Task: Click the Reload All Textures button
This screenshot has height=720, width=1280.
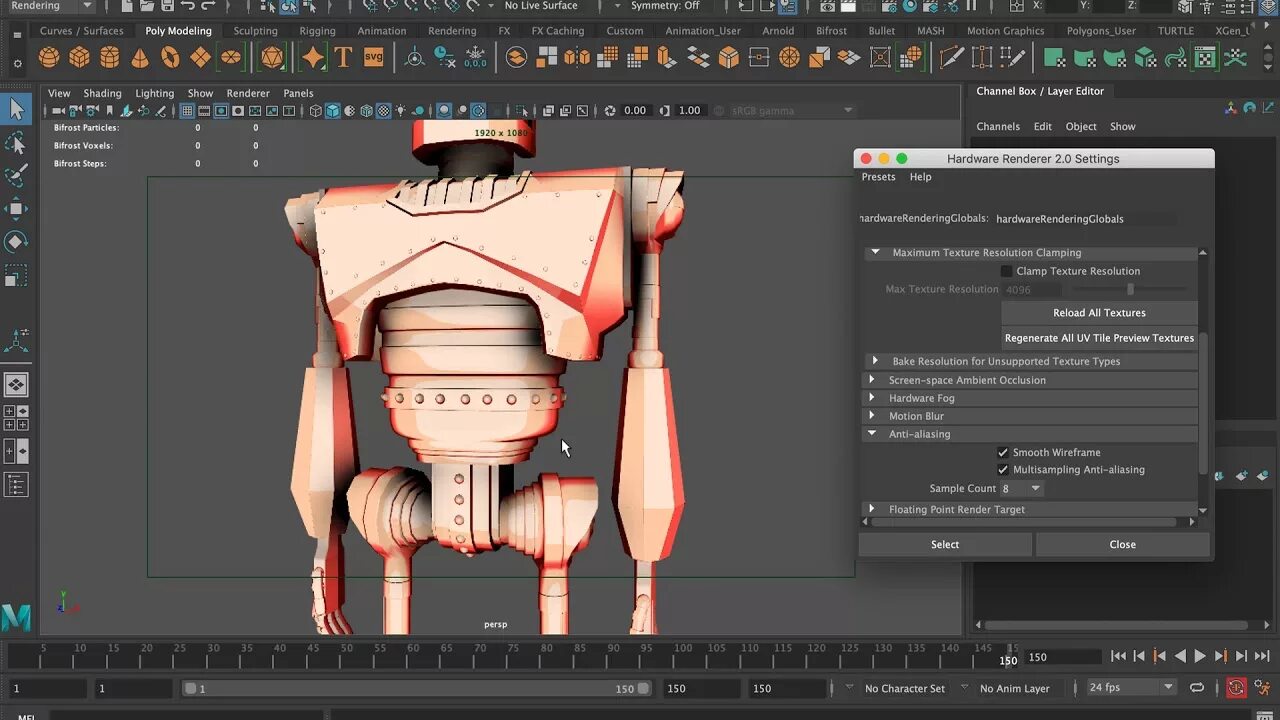Action: (1099, 313)
